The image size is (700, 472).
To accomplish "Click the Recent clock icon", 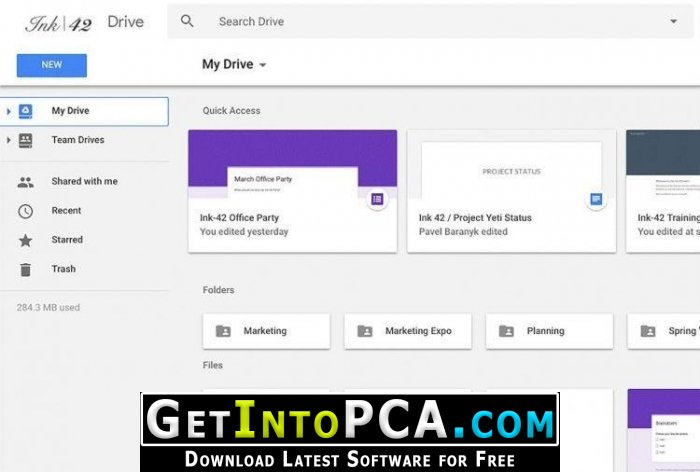I will point(25,211).
